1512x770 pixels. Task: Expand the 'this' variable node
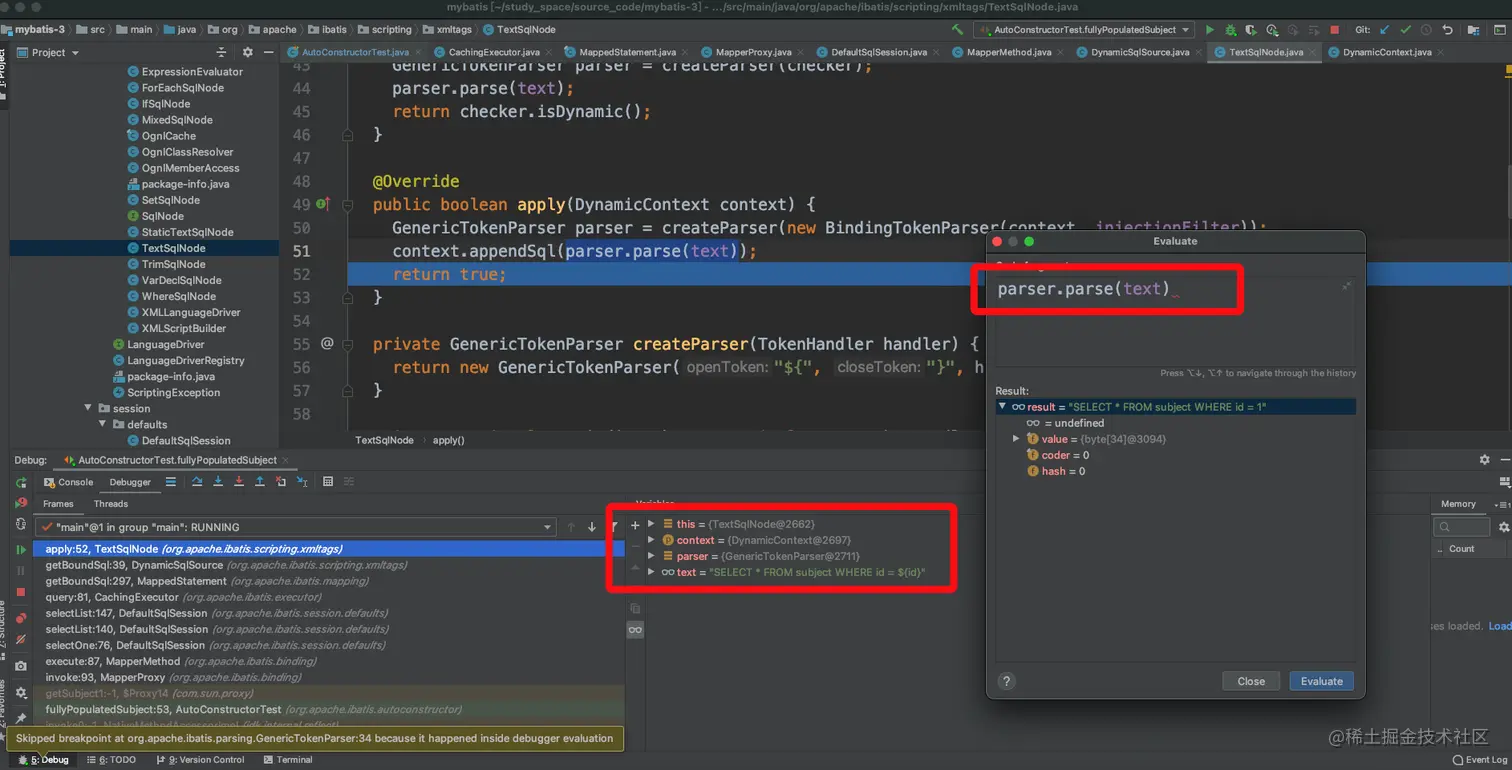coord(651,524)
